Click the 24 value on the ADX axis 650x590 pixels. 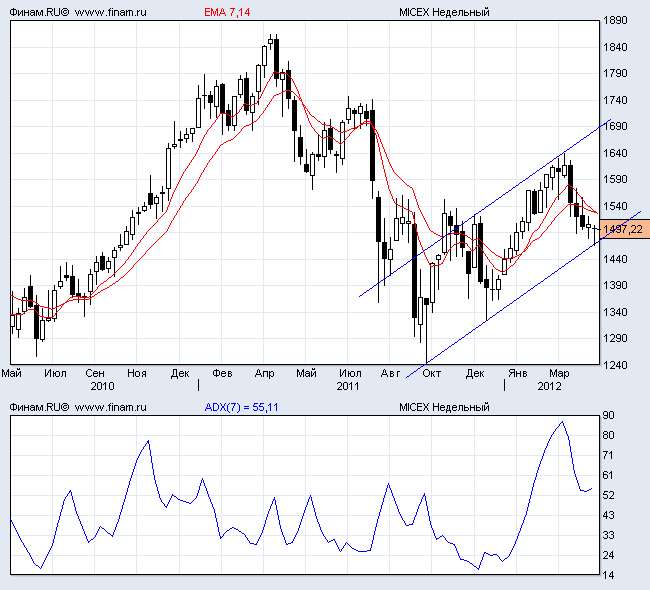(x=608, y=555)
